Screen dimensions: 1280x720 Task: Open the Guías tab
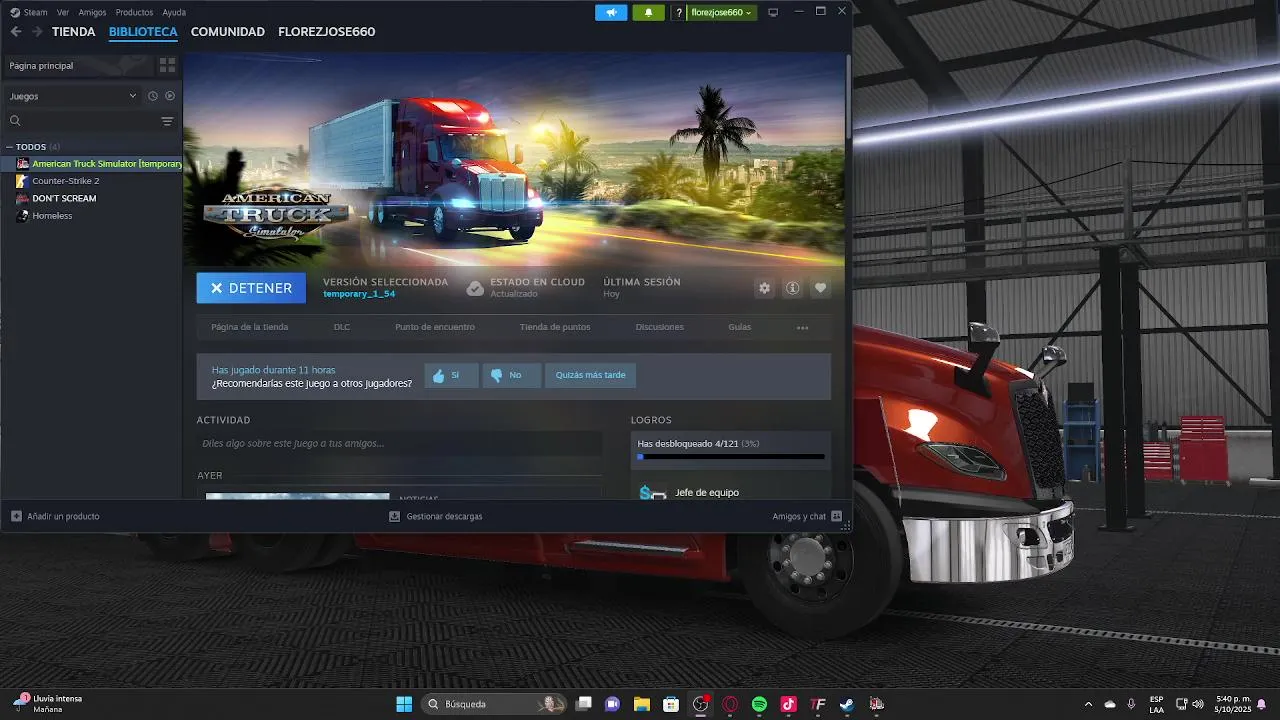(x=739, y=327)
